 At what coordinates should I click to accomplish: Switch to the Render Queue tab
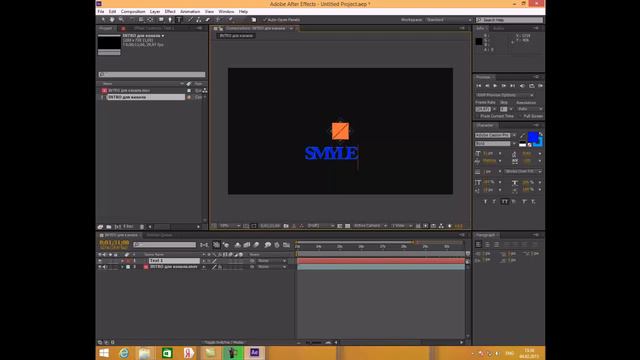159,235
